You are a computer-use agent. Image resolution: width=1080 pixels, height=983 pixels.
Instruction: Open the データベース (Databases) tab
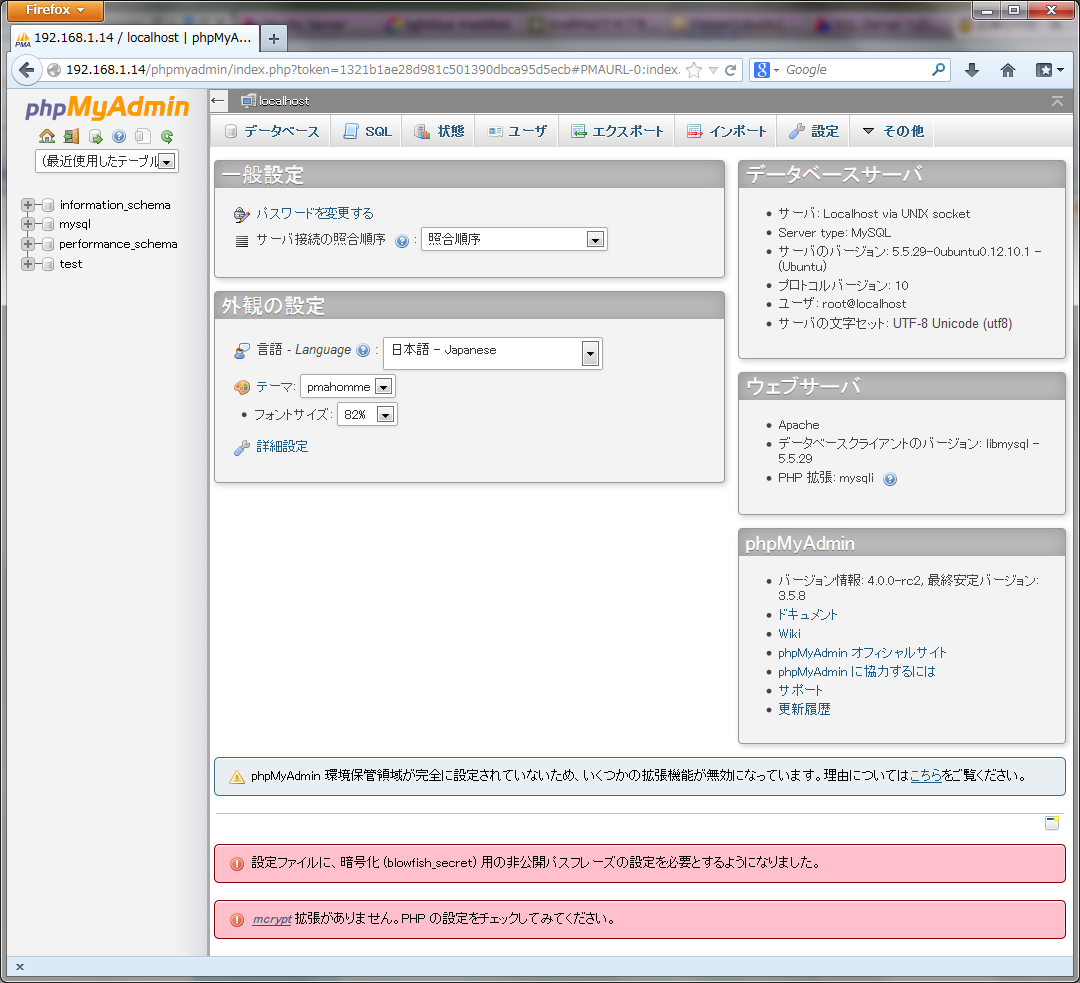click(271, 131)
